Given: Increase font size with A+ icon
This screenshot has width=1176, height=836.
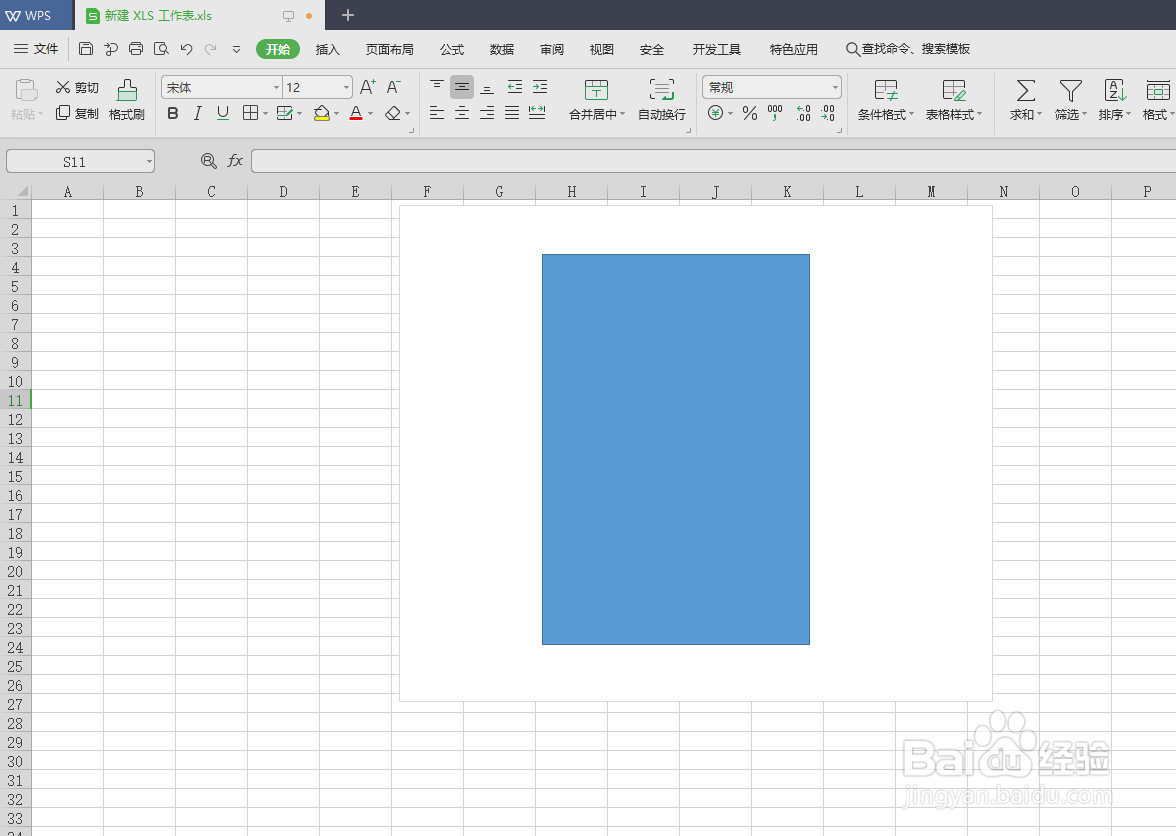Looking at the screenshot, I should tap(368, 87).
